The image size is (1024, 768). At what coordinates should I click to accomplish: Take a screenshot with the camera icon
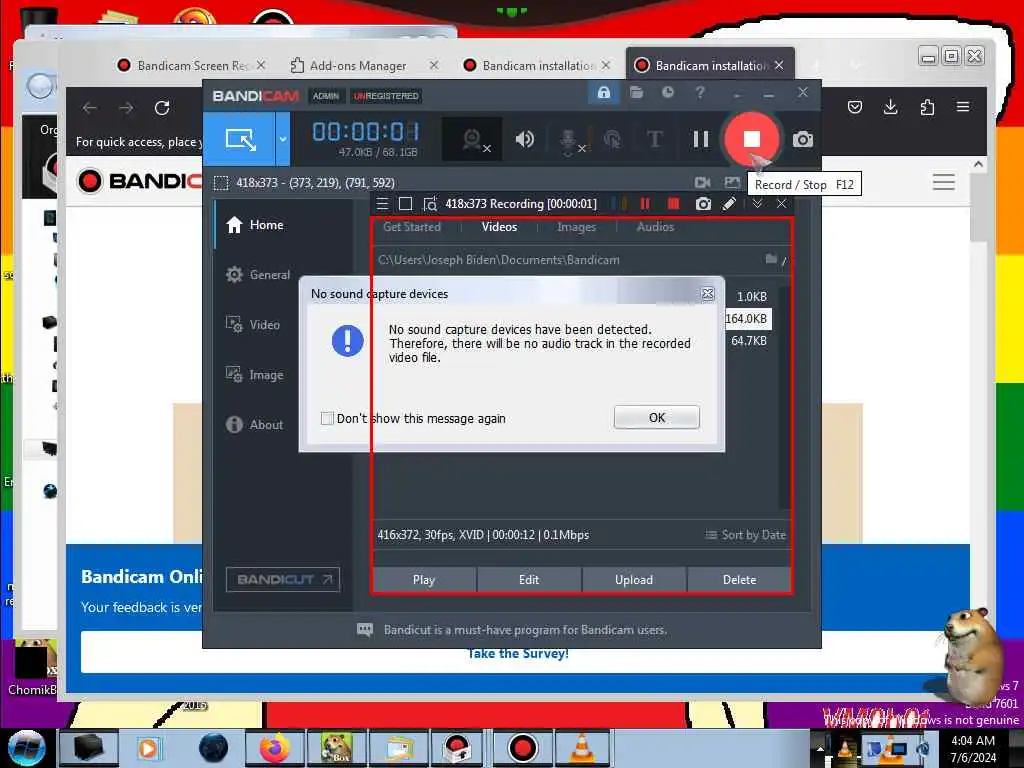pos(803,139)
